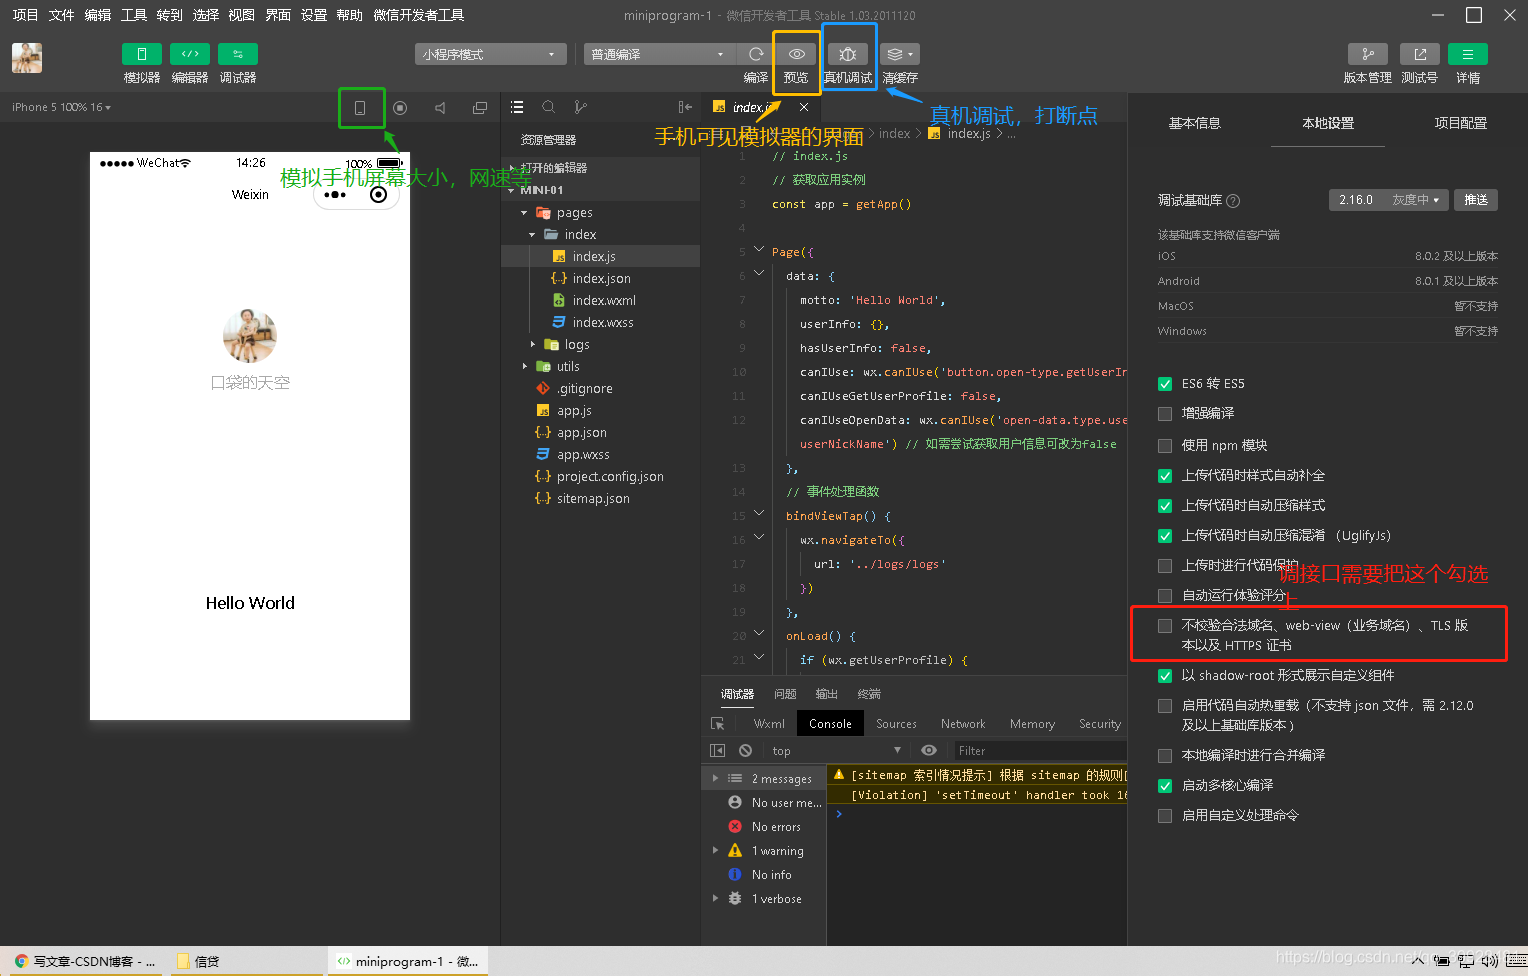Image resolution: width=1528 pixels, height=976 pixels.
Task: Open the console top context dropdown
Action: pyautogui.click(x=836, y=750)
